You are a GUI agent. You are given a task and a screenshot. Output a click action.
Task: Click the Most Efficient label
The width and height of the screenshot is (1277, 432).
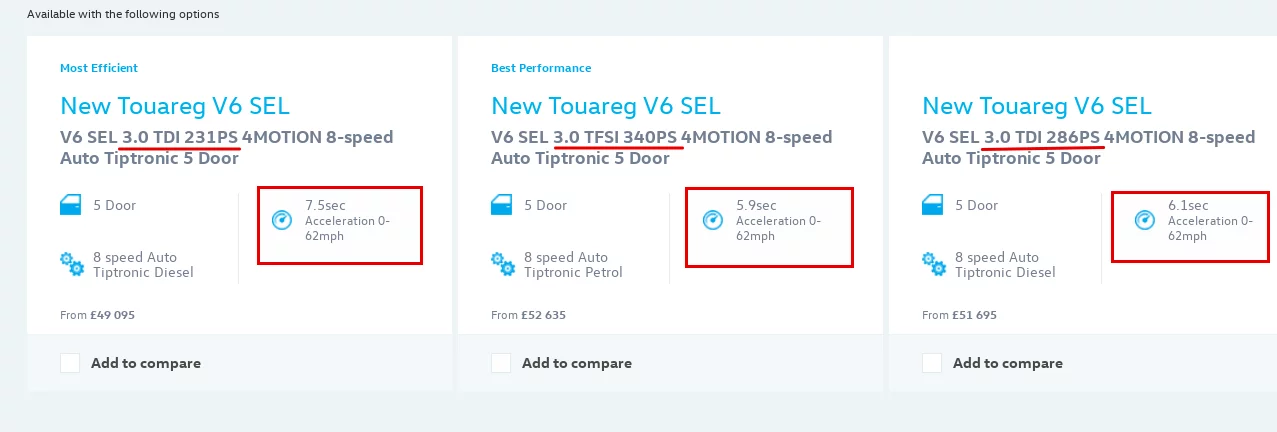point(99,68)
